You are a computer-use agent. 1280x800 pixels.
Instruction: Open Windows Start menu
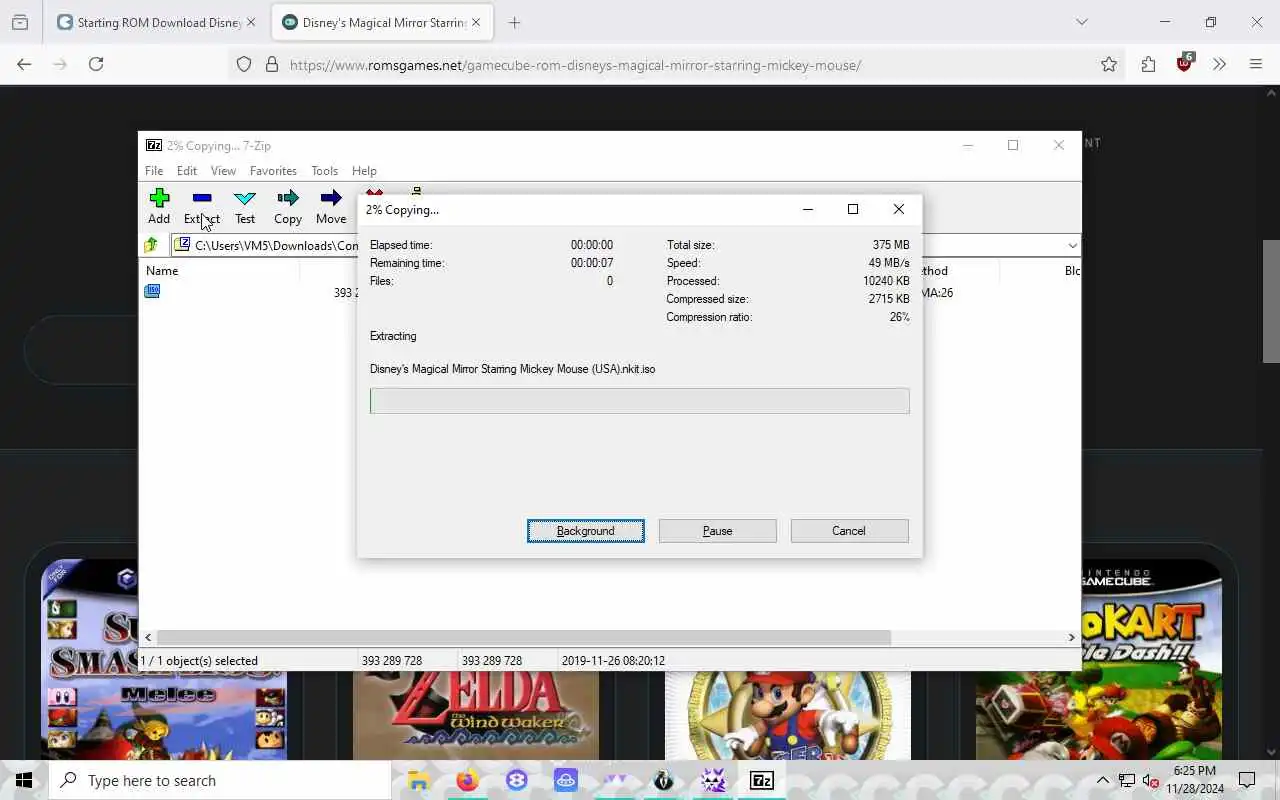click(24, 780)
